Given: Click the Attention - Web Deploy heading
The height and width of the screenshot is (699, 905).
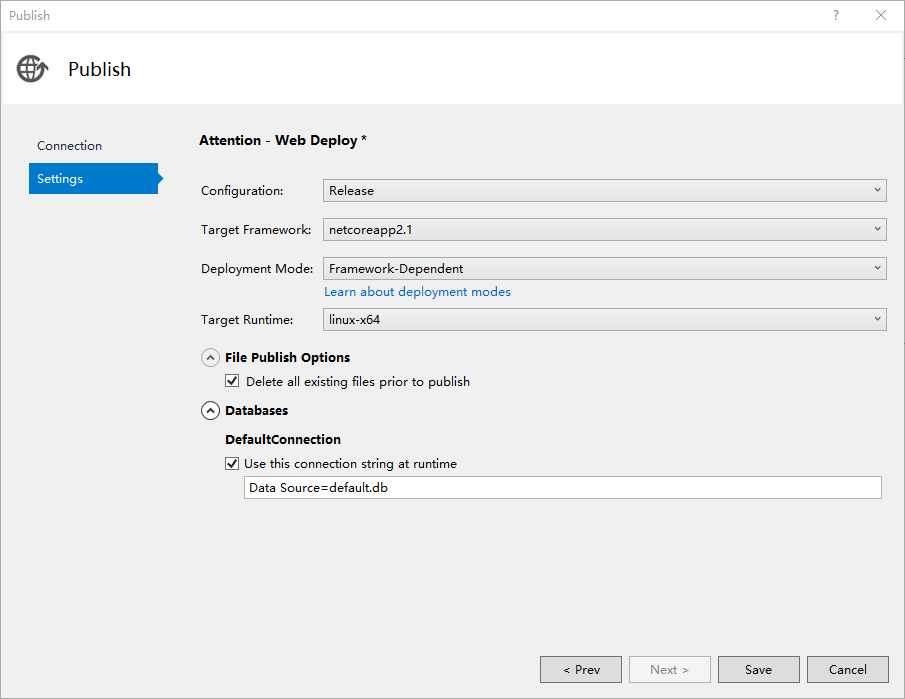Looking at the screenshot, I should (x=283, y=141).
